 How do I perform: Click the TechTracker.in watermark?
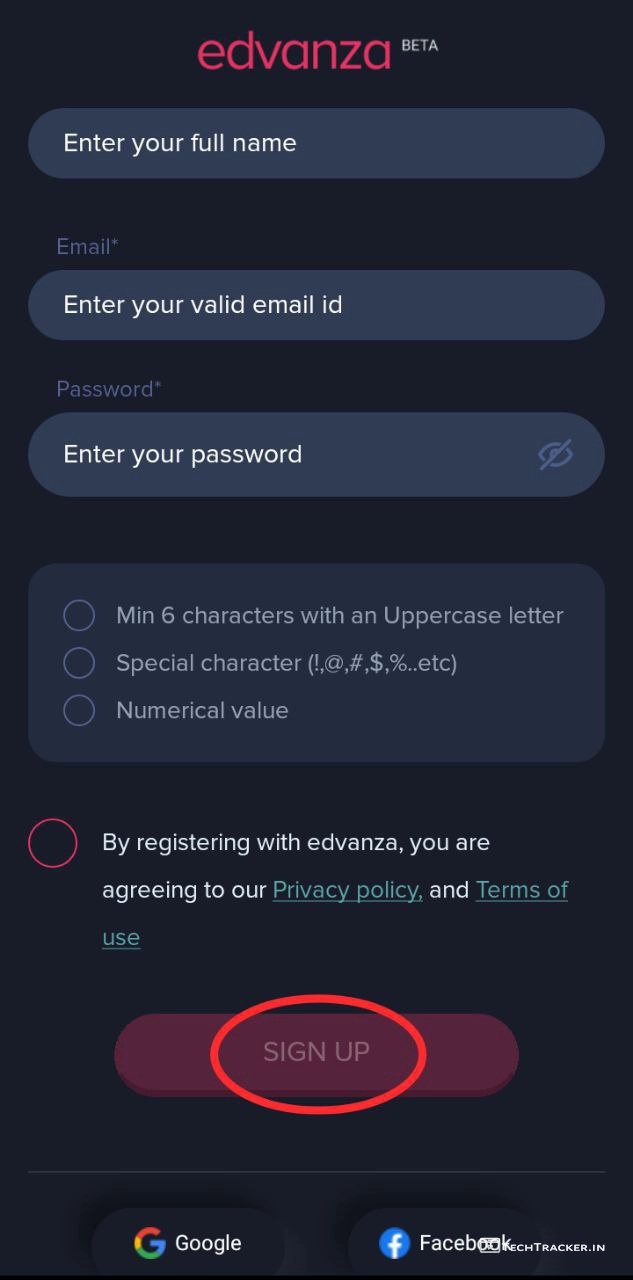[545, 1247]
